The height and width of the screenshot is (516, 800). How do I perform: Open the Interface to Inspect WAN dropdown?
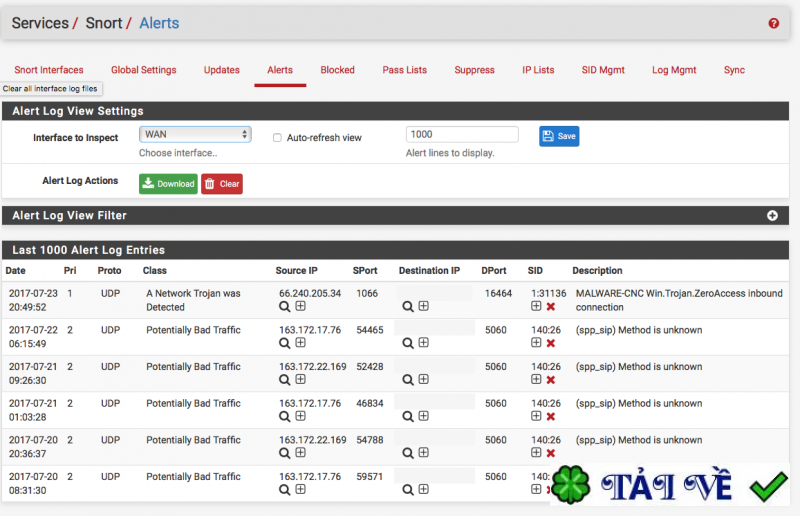(x=195, y=134)
